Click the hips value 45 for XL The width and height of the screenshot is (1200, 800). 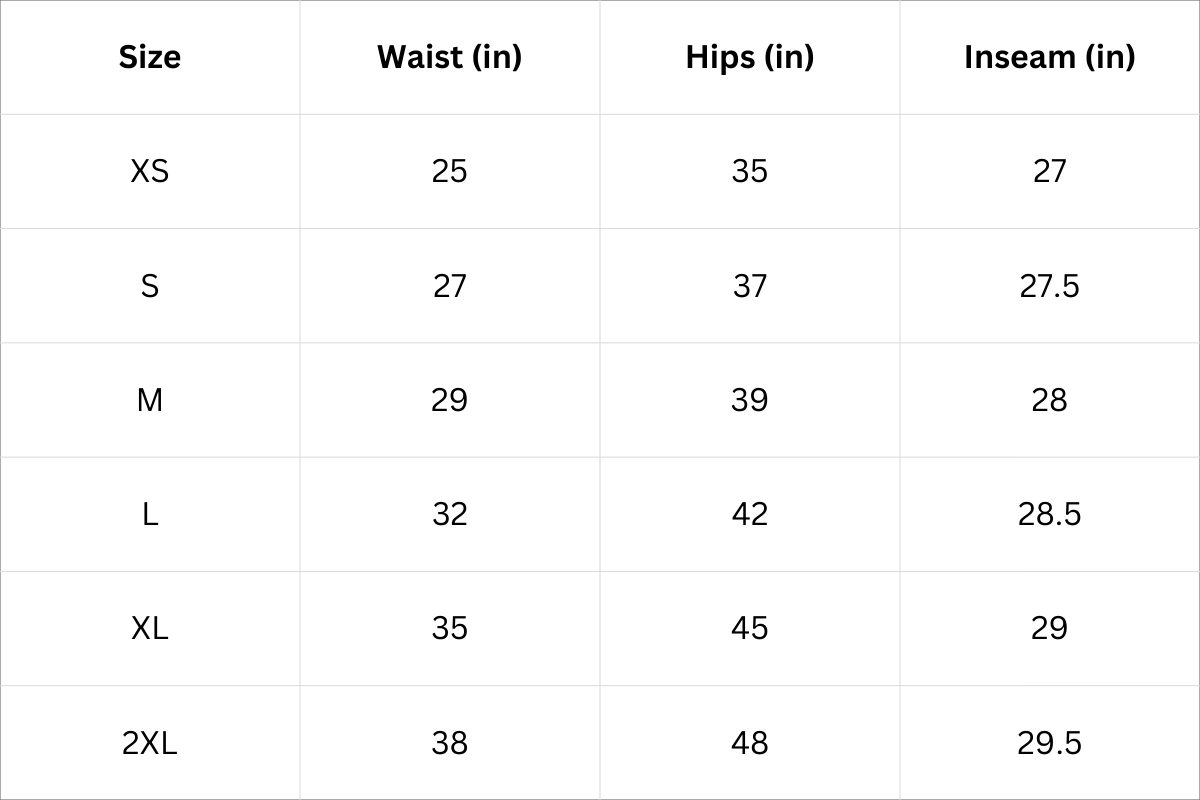tap(749, 628)
